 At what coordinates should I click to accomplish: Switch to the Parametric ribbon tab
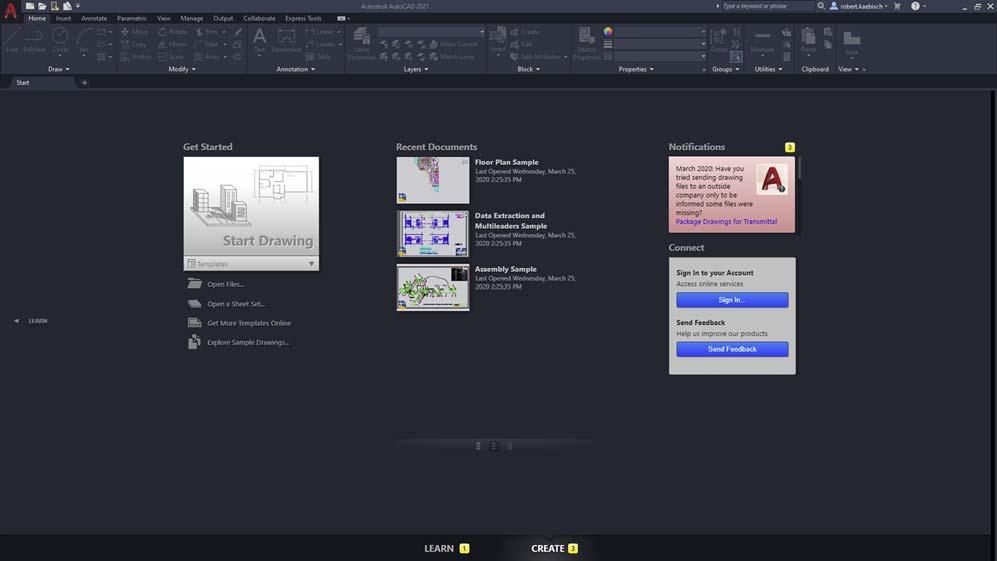tap(132, 18)
